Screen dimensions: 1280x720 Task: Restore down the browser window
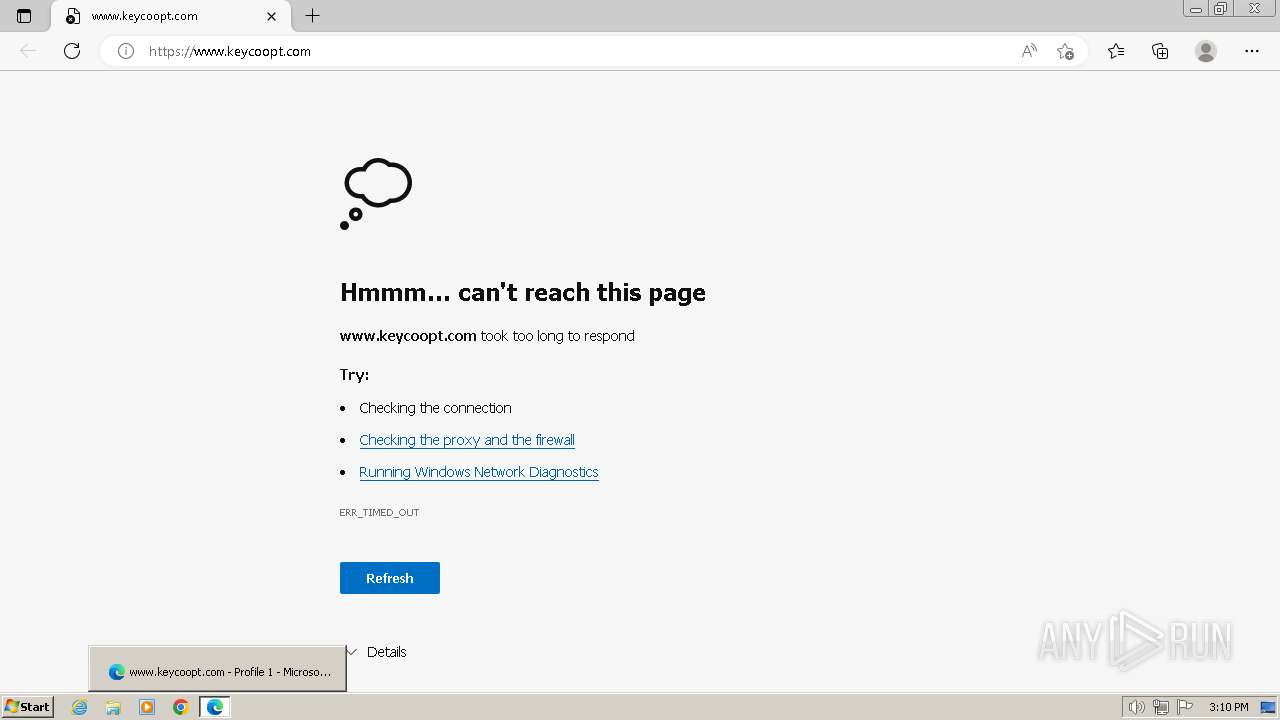pos(1221,9)
